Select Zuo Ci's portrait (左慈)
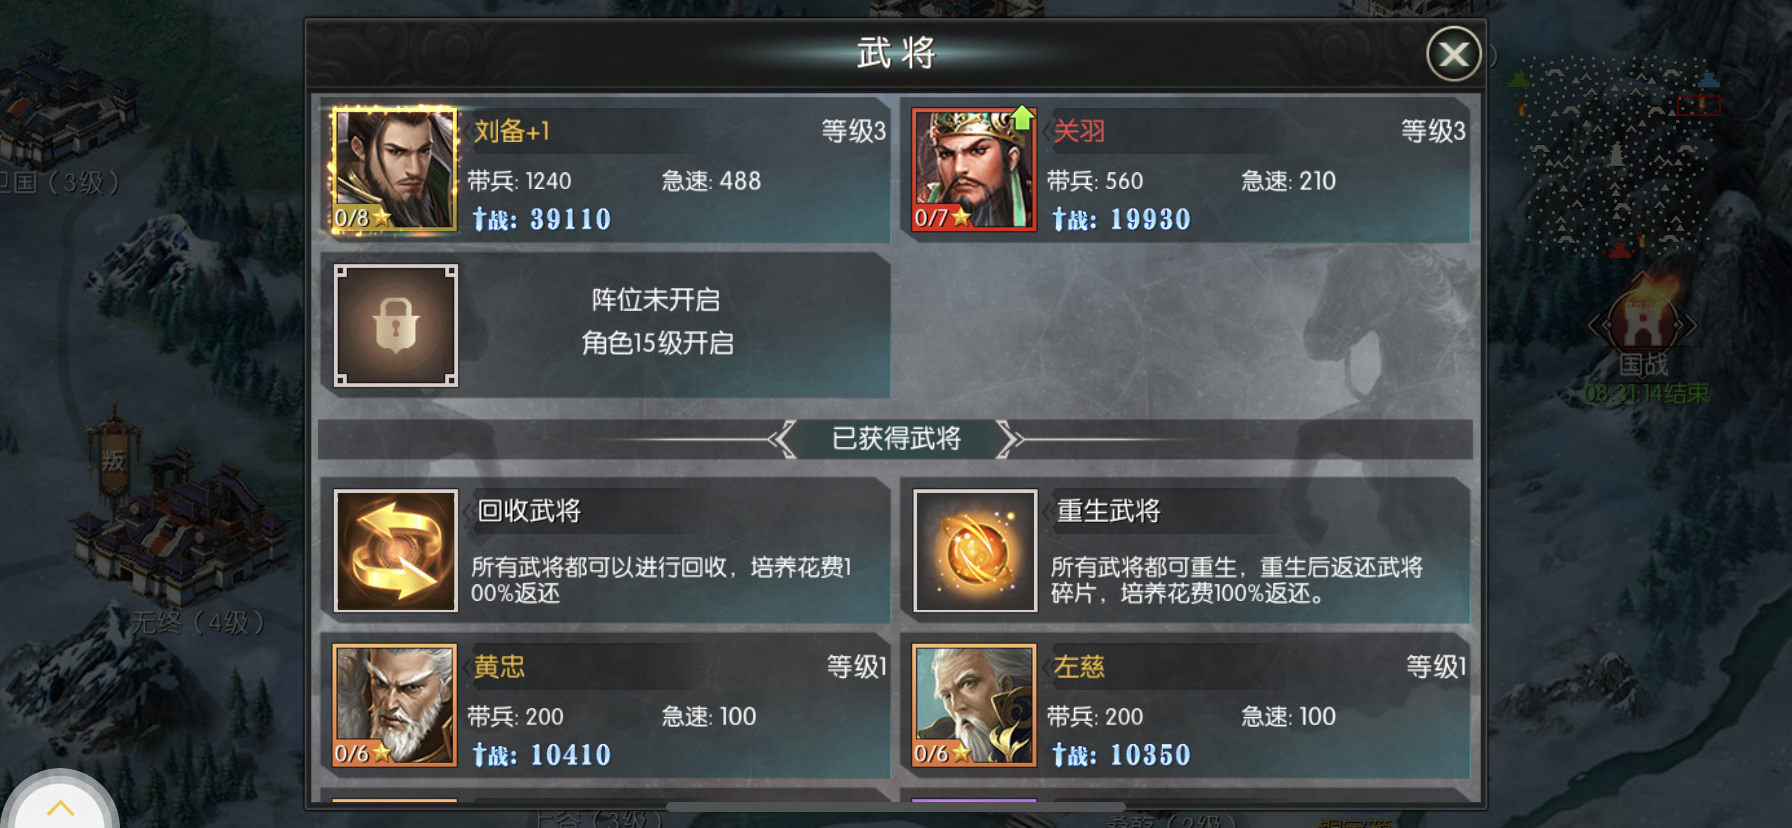The image size is (1792, 828). click(975, 705)
